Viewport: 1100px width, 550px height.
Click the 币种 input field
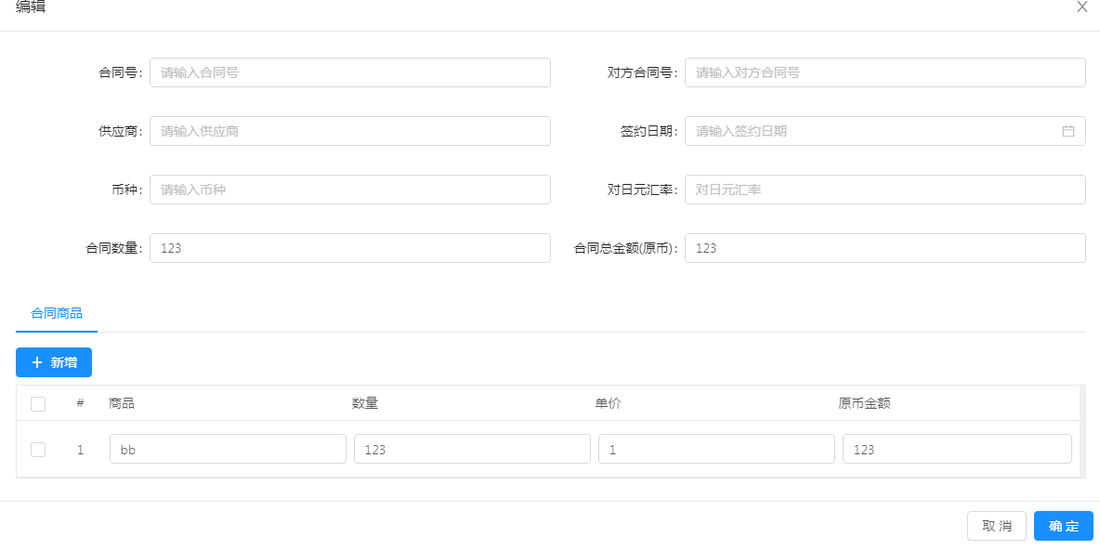(x=350, y=189)
